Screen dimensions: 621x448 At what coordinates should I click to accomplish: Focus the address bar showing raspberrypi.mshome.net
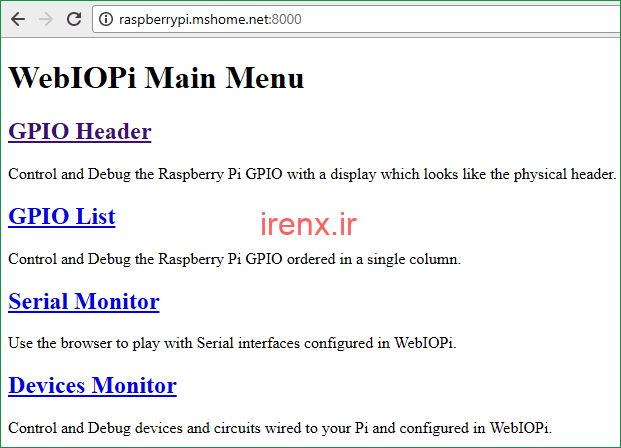pyautogui.click(x=356, y=19)
